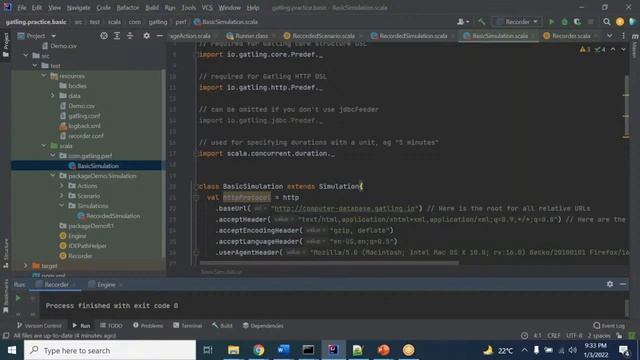
Task: Open the TODO tool window
Action: tap(111, 326)
